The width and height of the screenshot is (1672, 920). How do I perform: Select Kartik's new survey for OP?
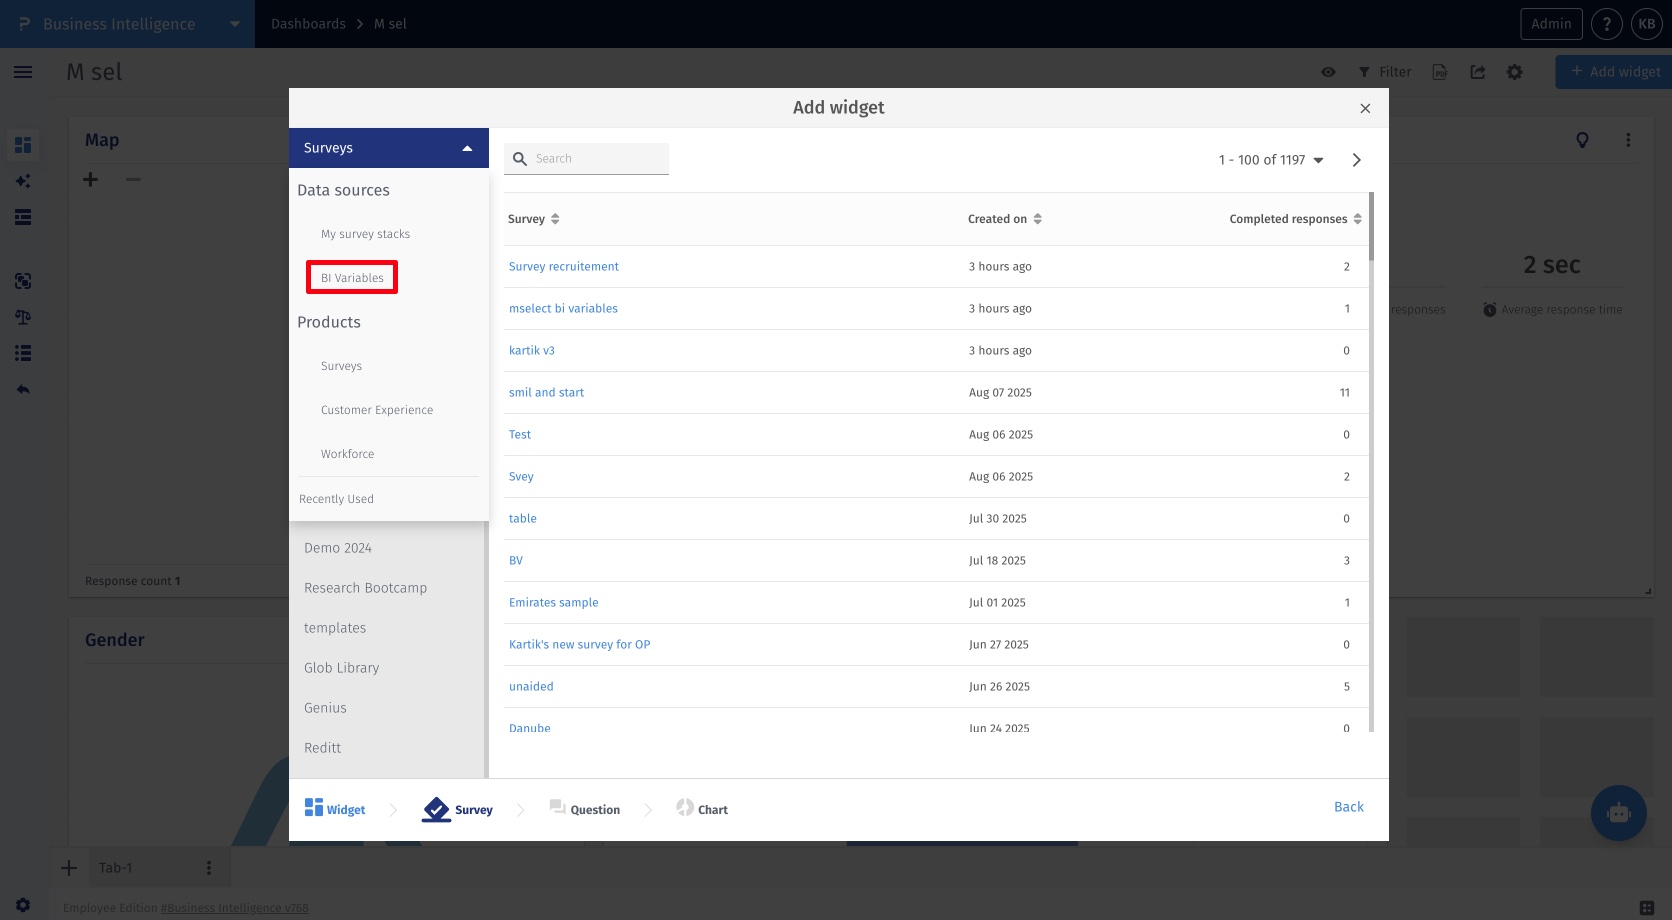[x=580, y=645]
